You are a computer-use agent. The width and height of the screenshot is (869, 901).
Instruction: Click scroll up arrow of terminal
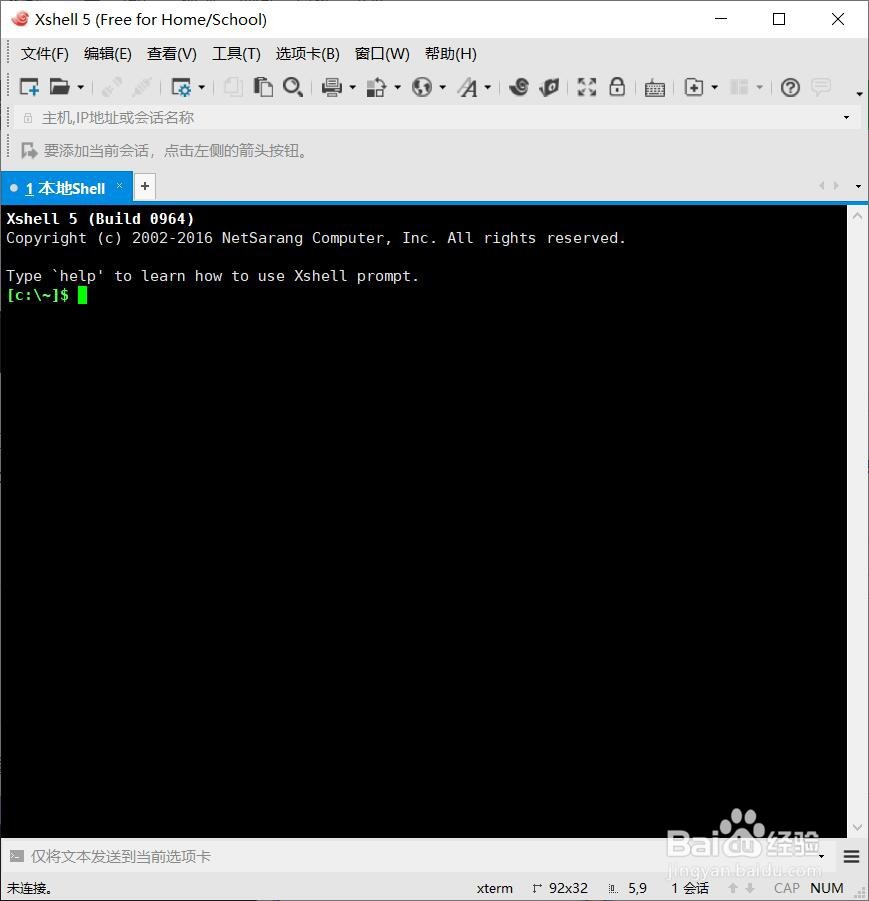point(857,217)
